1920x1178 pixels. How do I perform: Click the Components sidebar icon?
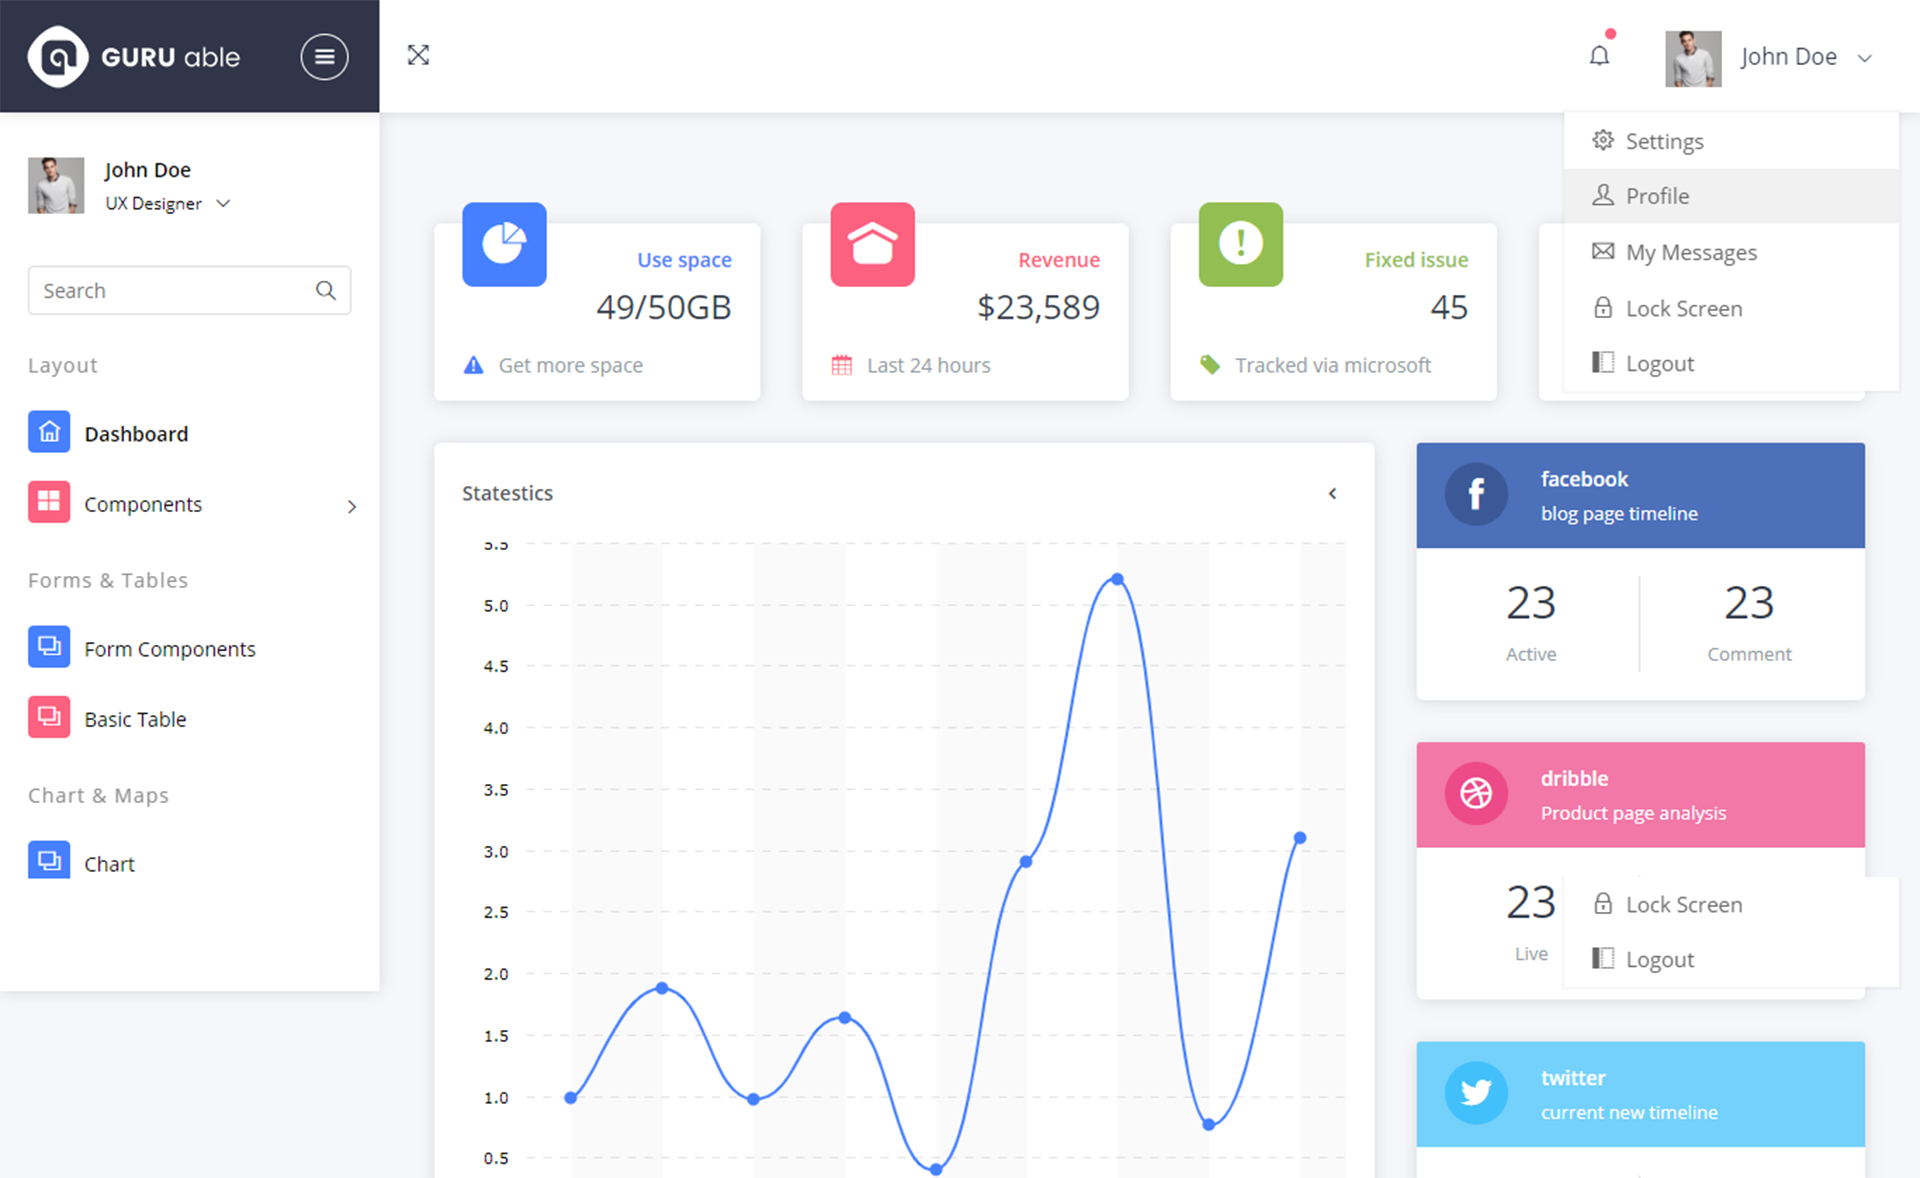pos(47,503)
